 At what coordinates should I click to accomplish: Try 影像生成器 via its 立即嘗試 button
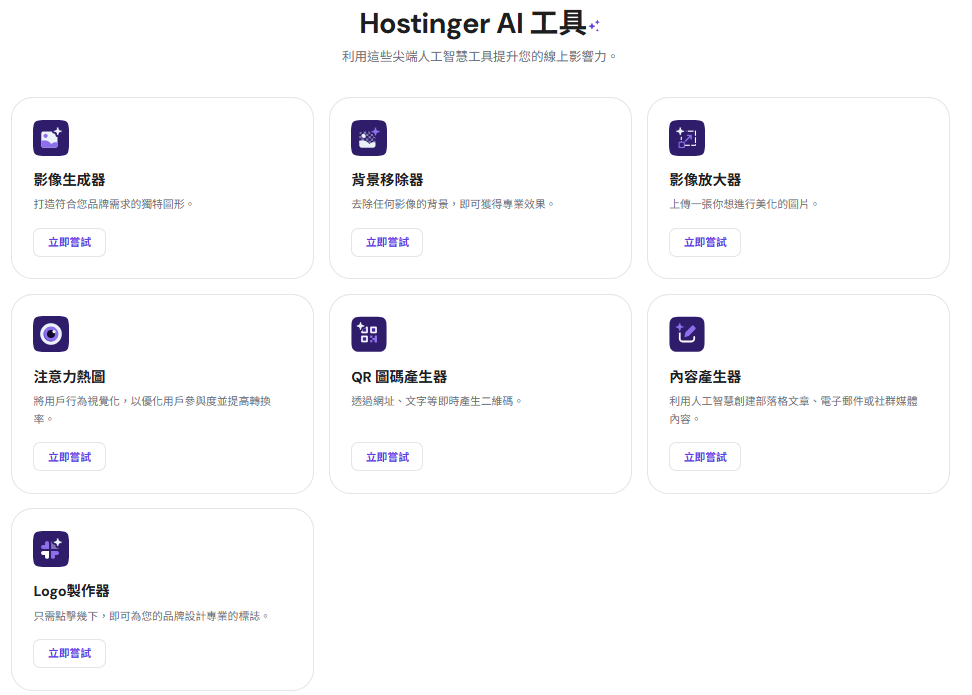click(69, 242)
